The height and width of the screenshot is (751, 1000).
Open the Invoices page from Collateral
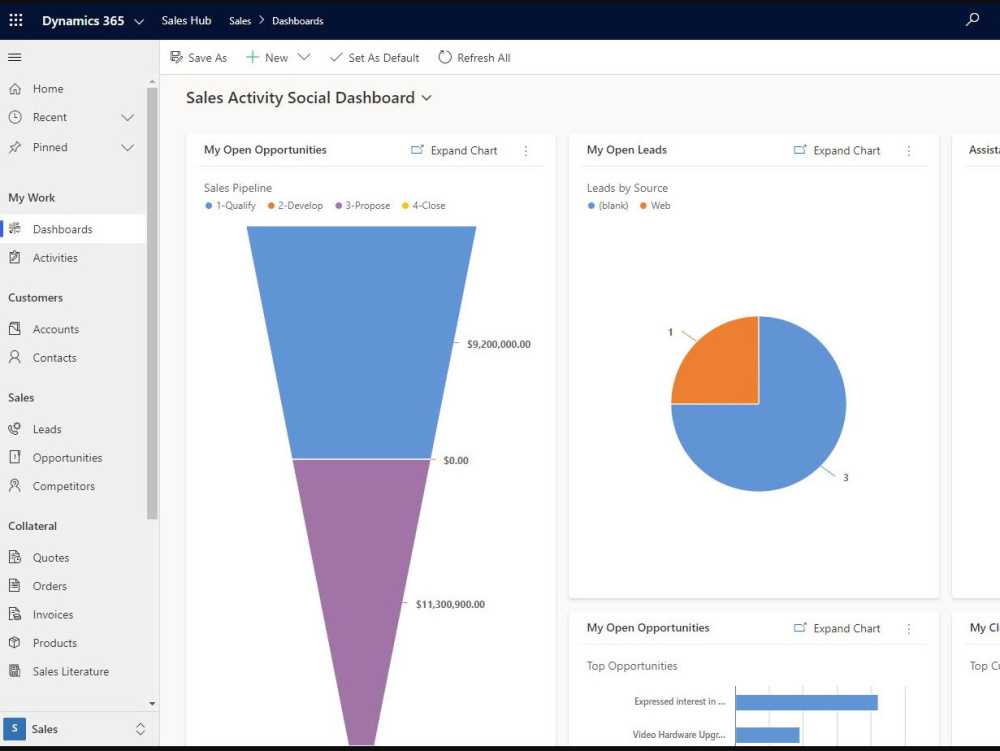click(51, 613)
